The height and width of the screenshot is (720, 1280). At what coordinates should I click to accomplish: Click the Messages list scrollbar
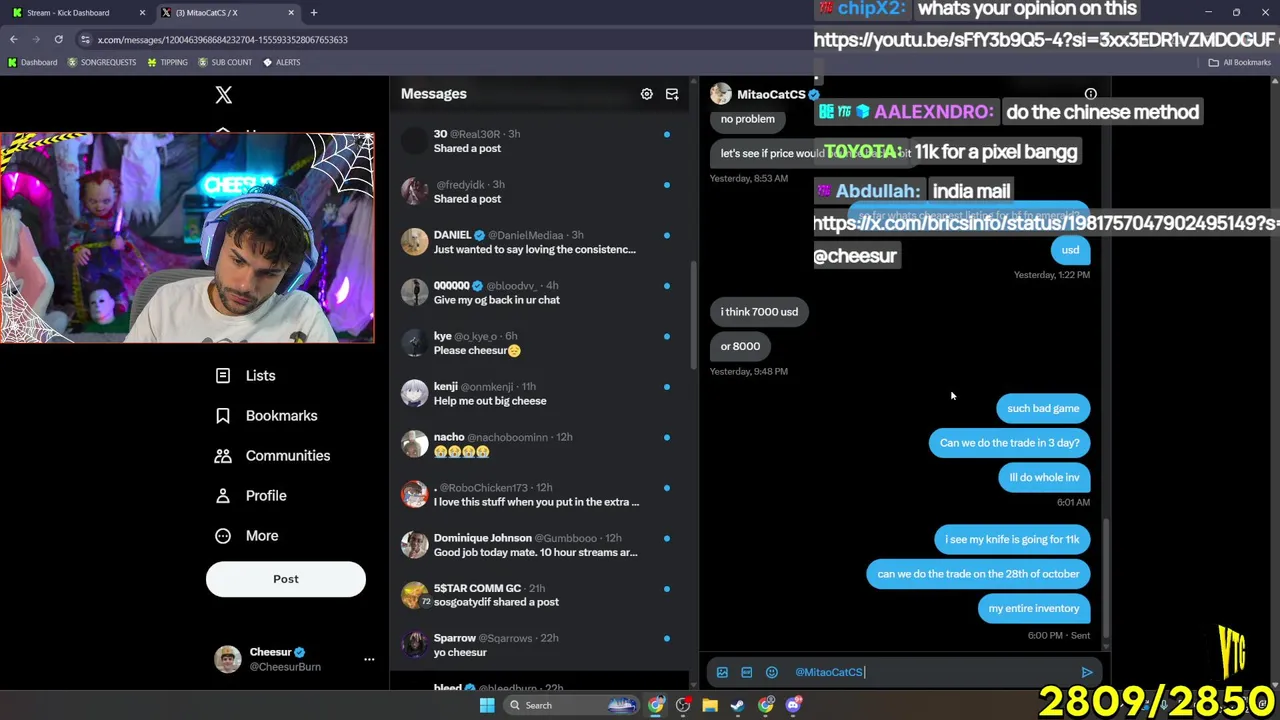[x=693, y=315]
